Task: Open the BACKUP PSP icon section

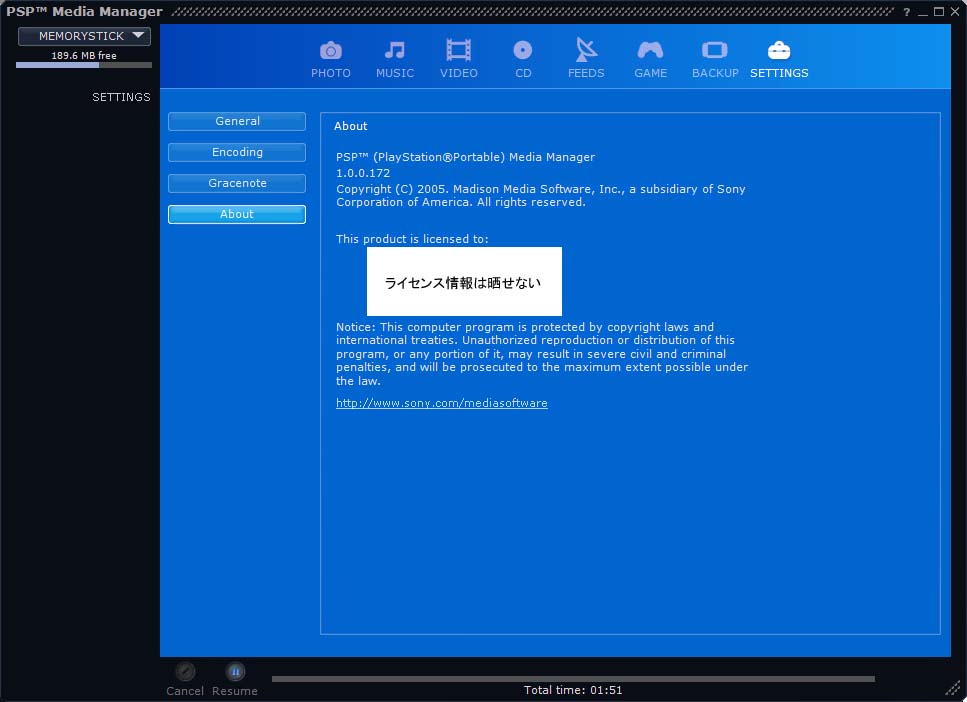Action: (715, 59)
